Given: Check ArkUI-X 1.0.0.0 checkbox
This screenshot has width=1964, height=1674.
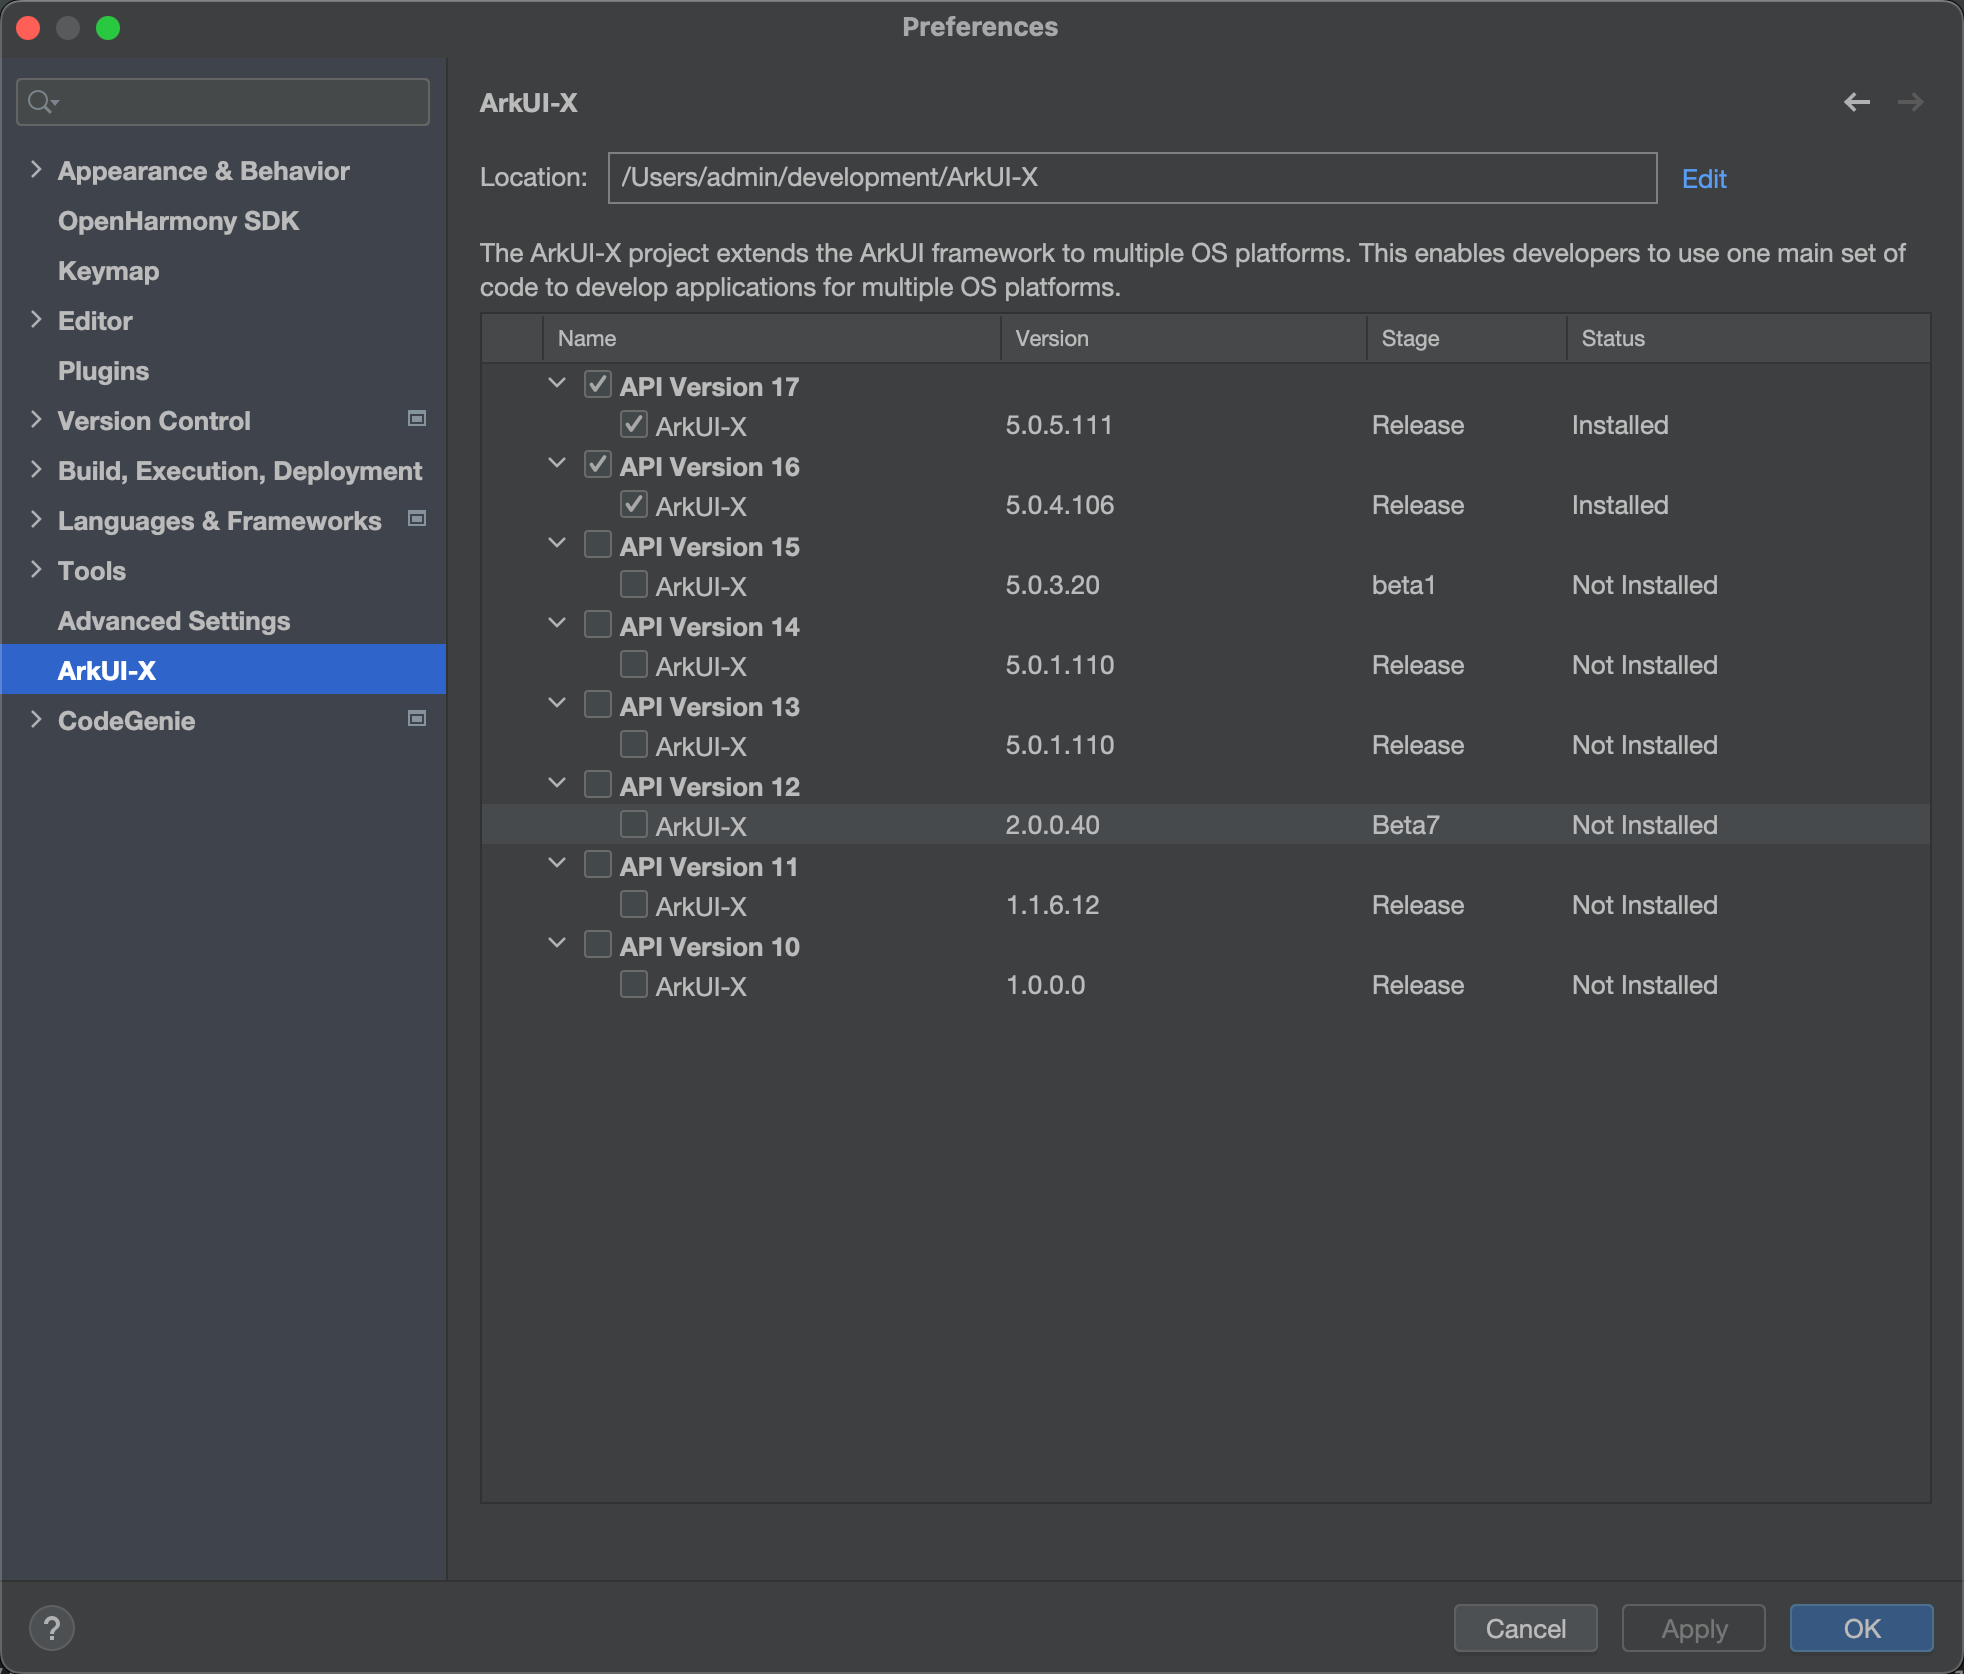Looking at the screenshot, I should point(634,985).
